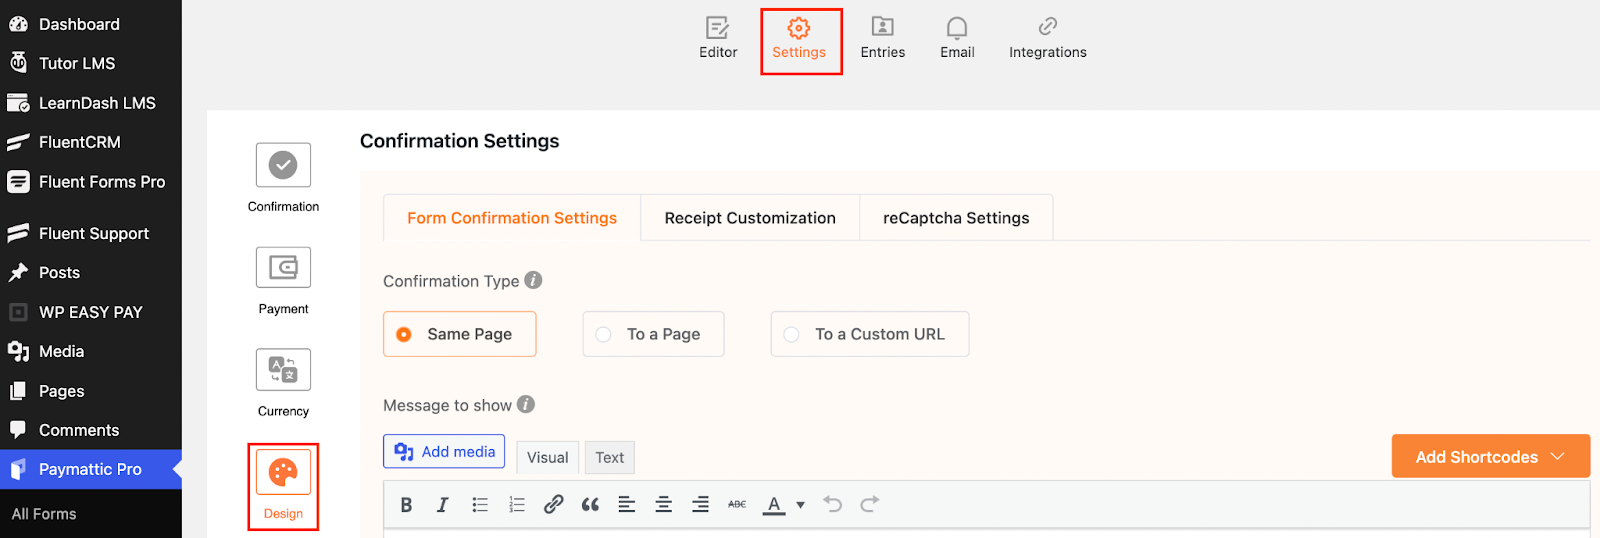Select the Same Page radio option
The height and width of the screenshot is (538, 1600).
pyautogui.click(x=404, y=335)
